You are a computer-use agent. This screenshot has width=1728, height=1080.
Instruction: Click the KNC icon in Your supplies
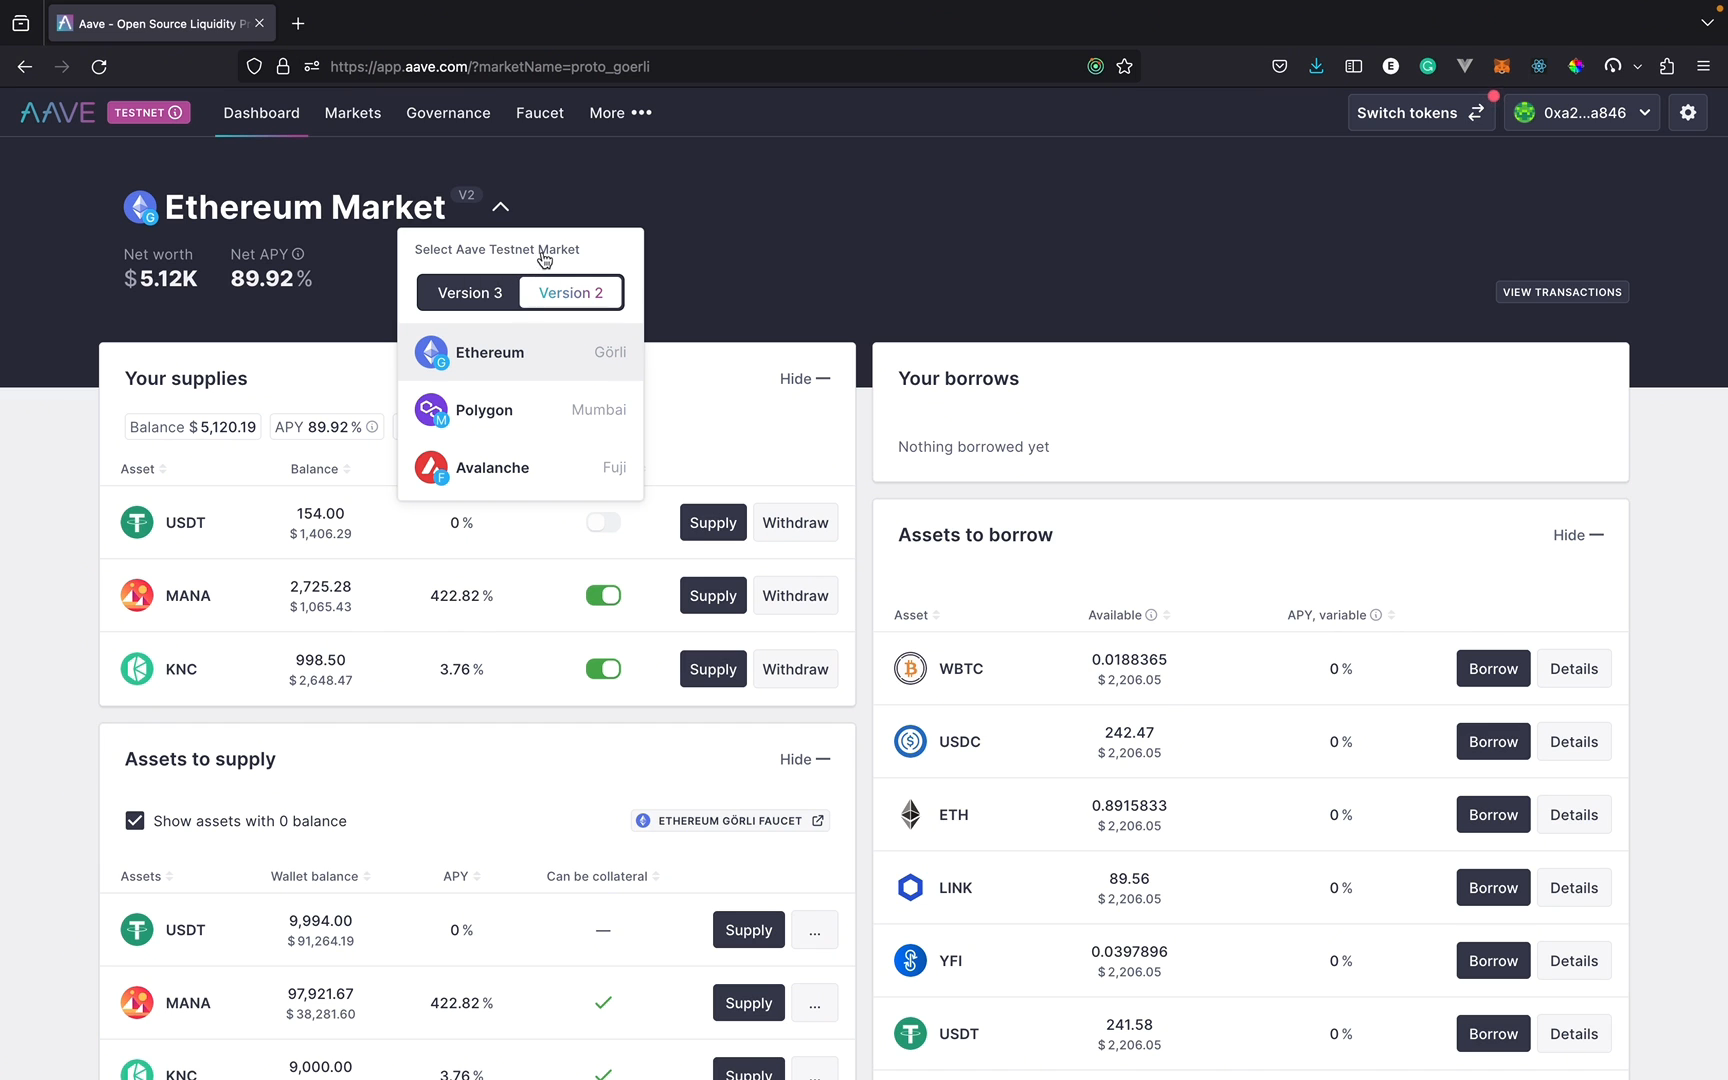137,669
